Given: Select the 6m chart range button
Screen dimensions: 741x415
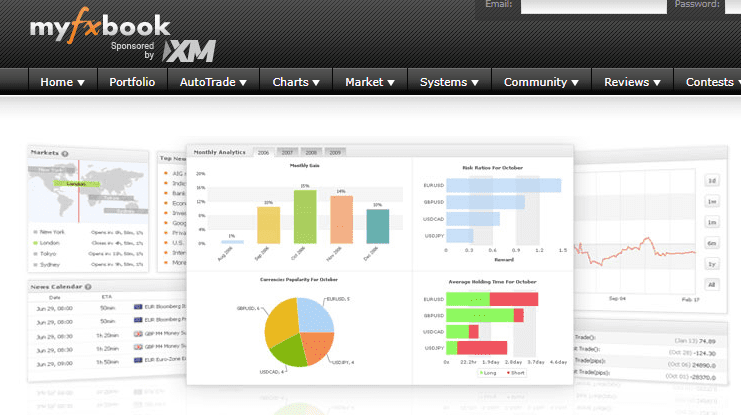Looking at the screenshot, I should pyautogui.click(x=712, y=243).
